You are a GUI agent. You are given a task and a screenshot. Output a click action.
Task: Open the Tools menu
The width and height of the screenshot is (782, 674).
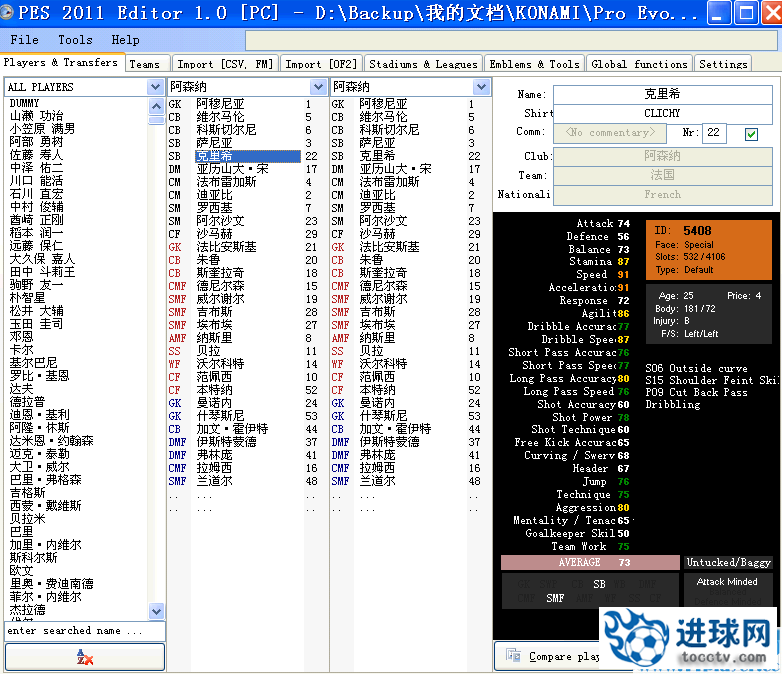[75, 39]
